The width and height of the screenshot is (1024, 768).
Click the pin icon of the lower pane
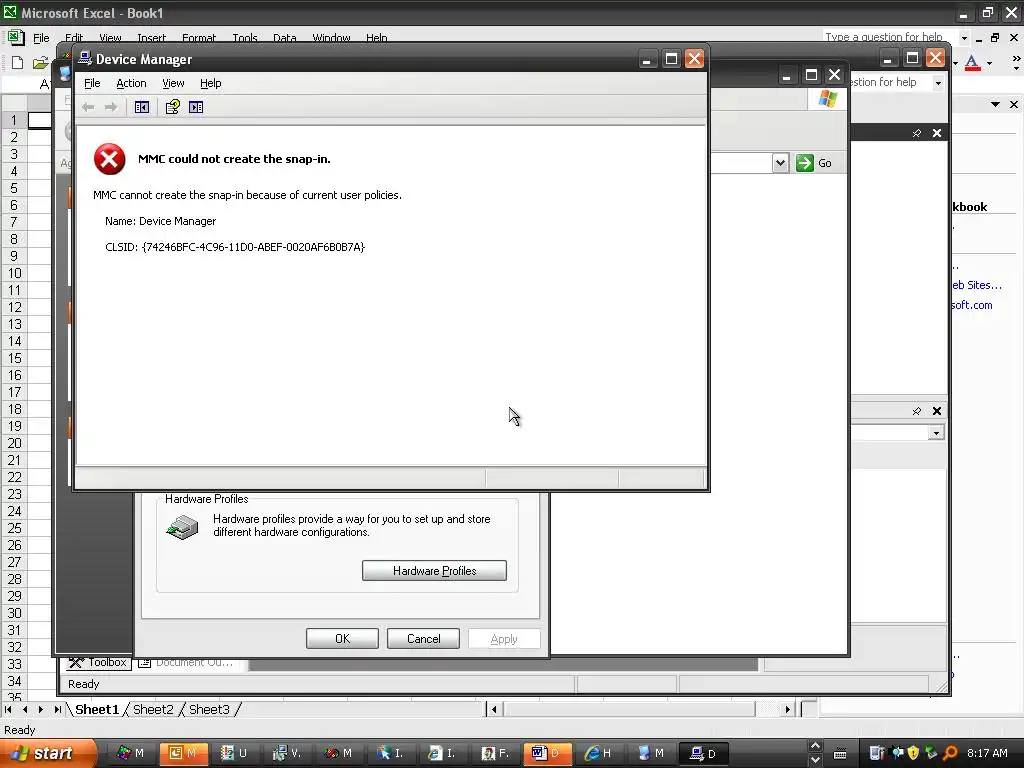(x=916, y=411)
